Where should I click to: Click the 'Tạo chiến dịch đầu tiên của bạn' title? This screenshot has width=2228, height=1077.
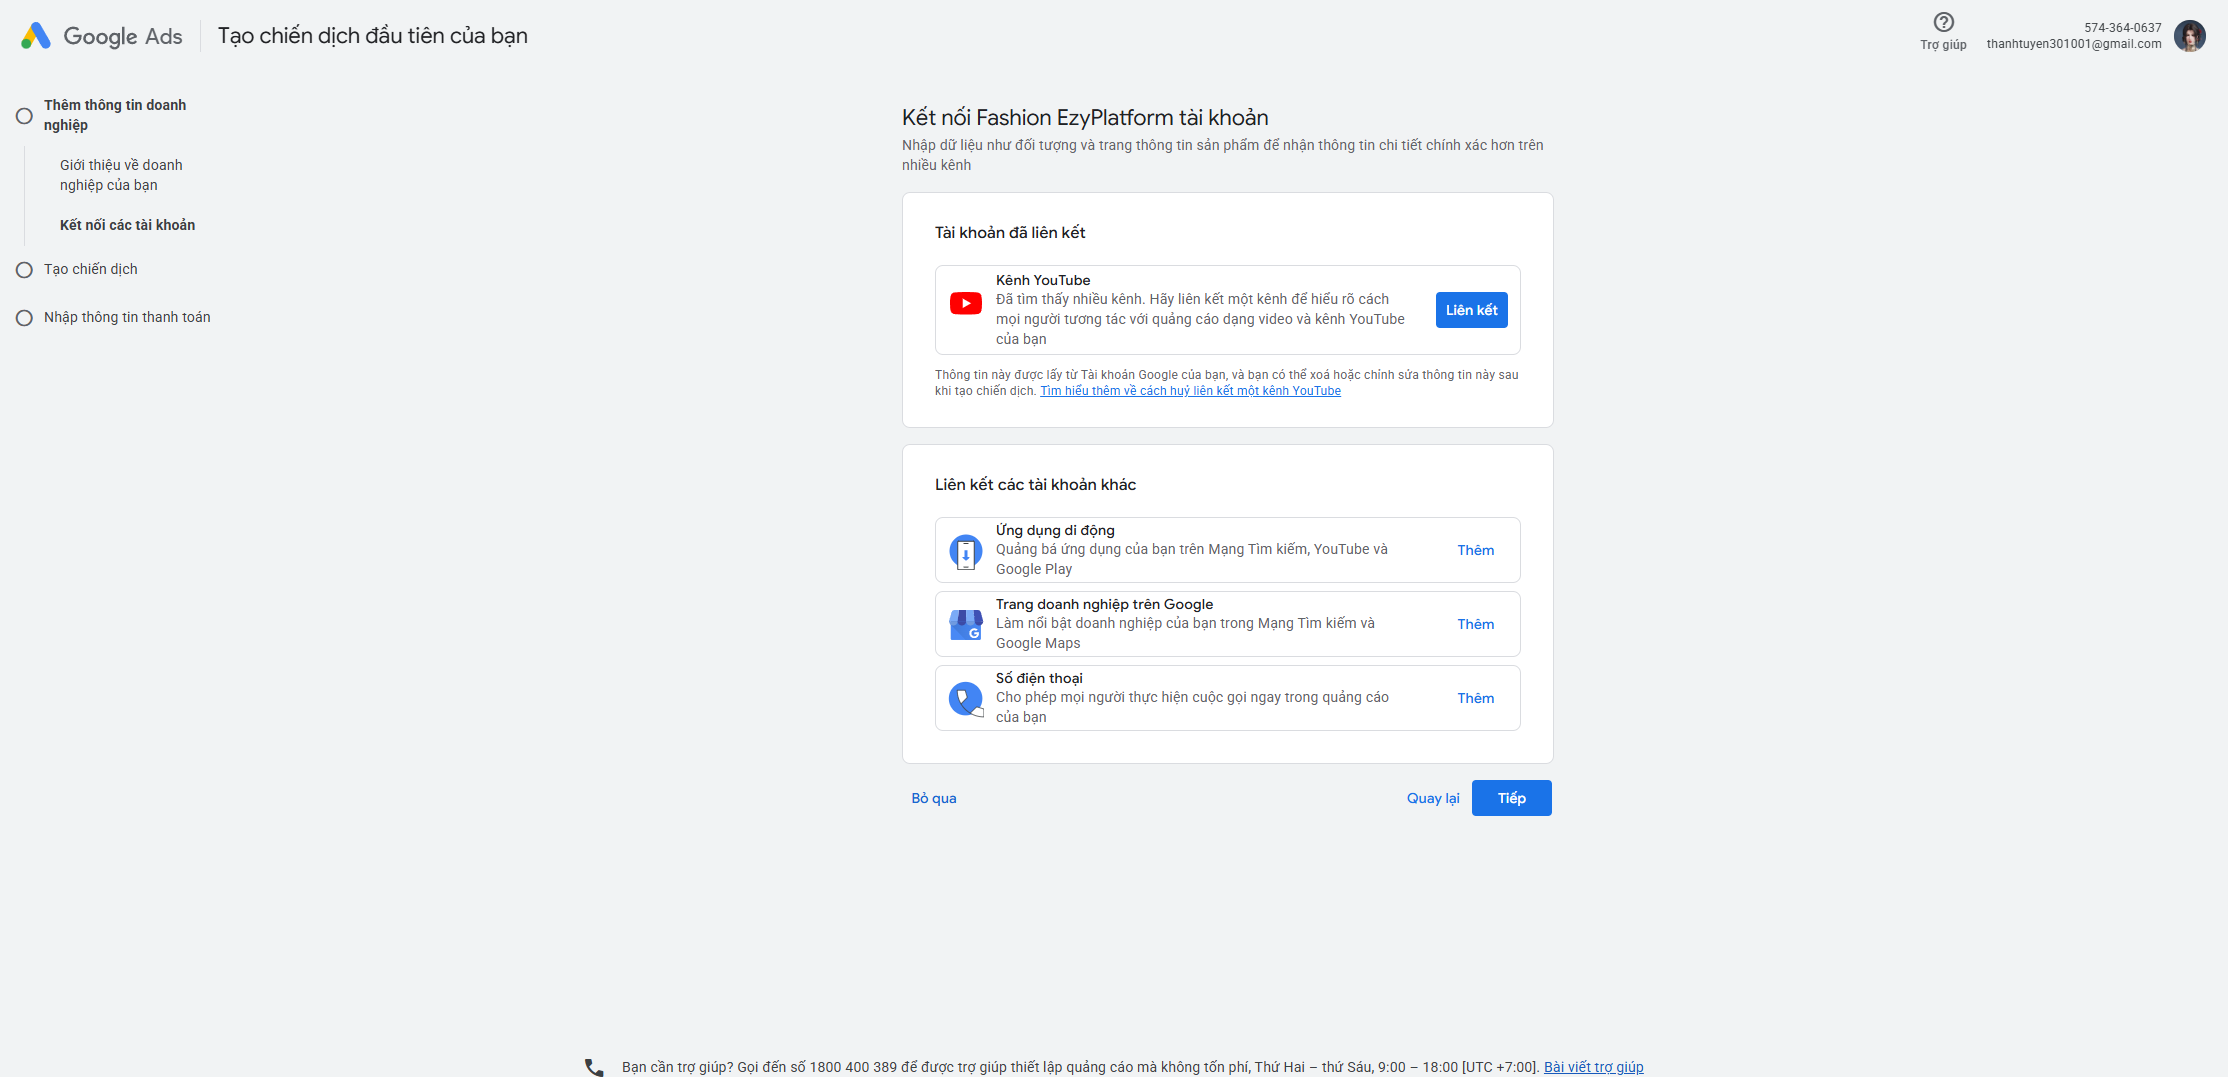click(373, 36)
